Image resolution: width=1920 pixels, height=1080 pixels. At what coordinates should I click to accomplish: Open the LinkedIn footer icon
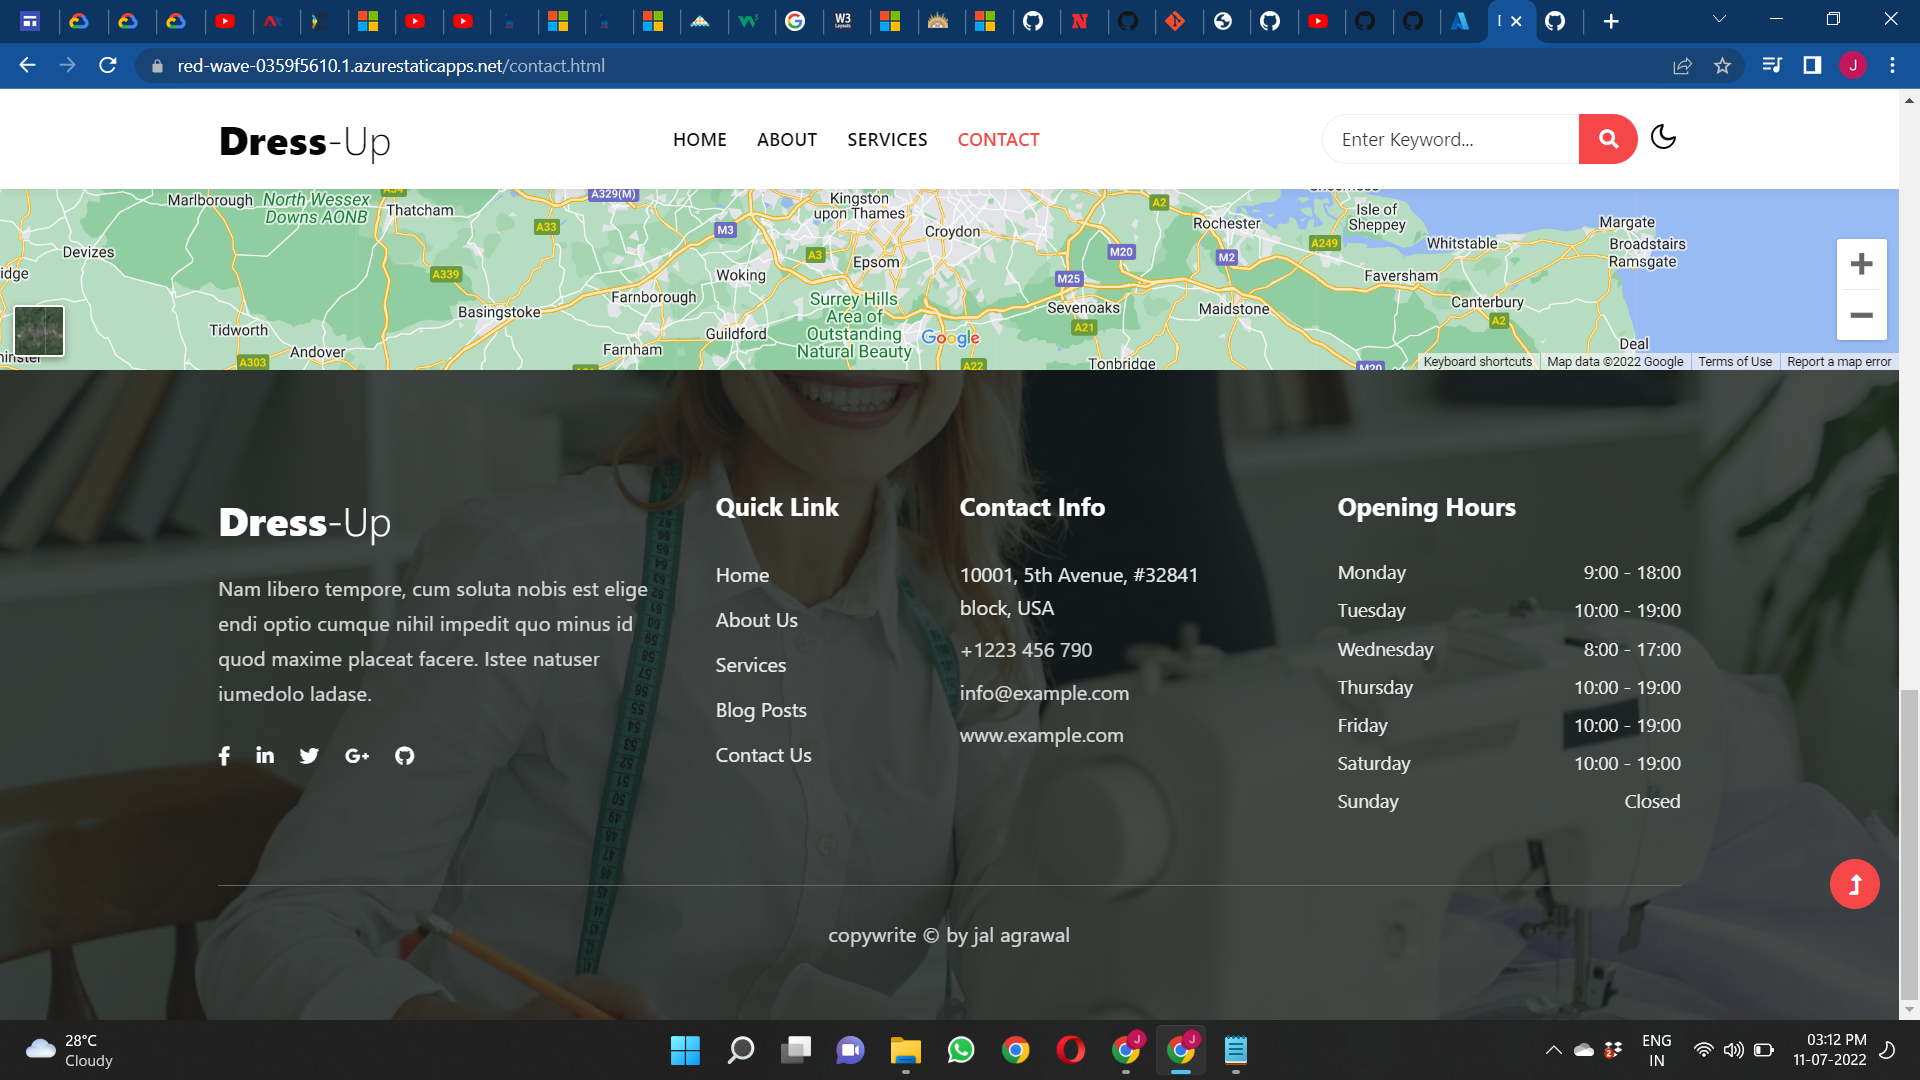[x=265, y=756]
